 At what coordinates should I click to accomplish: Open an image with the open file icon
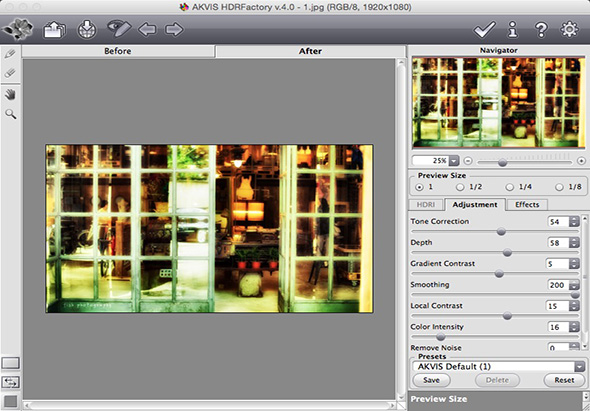tap(55, 29)
